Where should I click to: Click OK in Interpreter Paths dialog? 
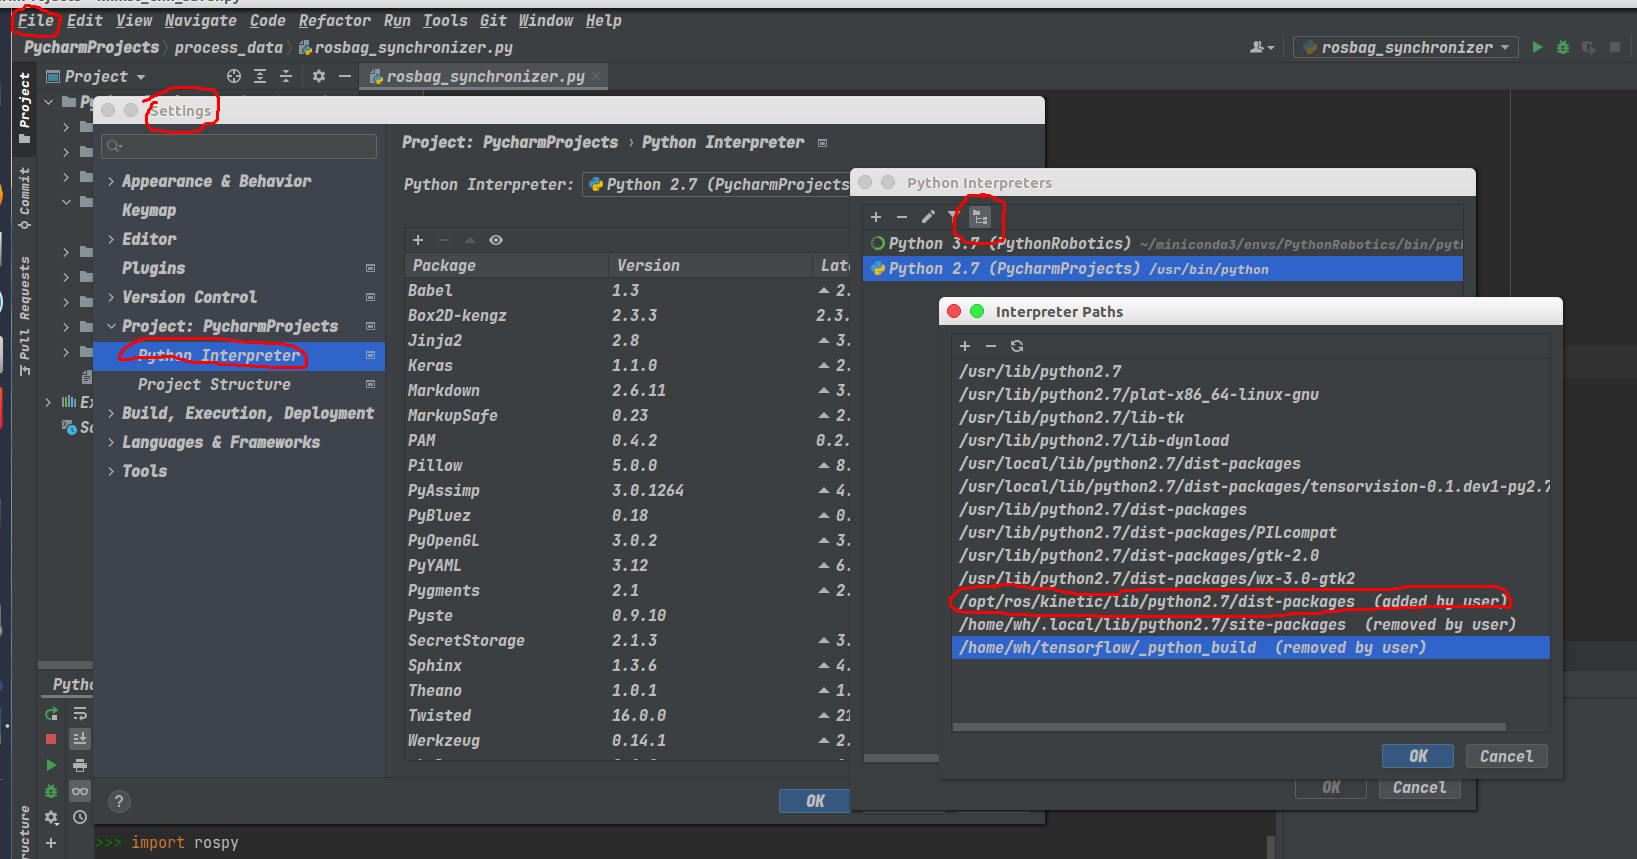[1418, 756]
